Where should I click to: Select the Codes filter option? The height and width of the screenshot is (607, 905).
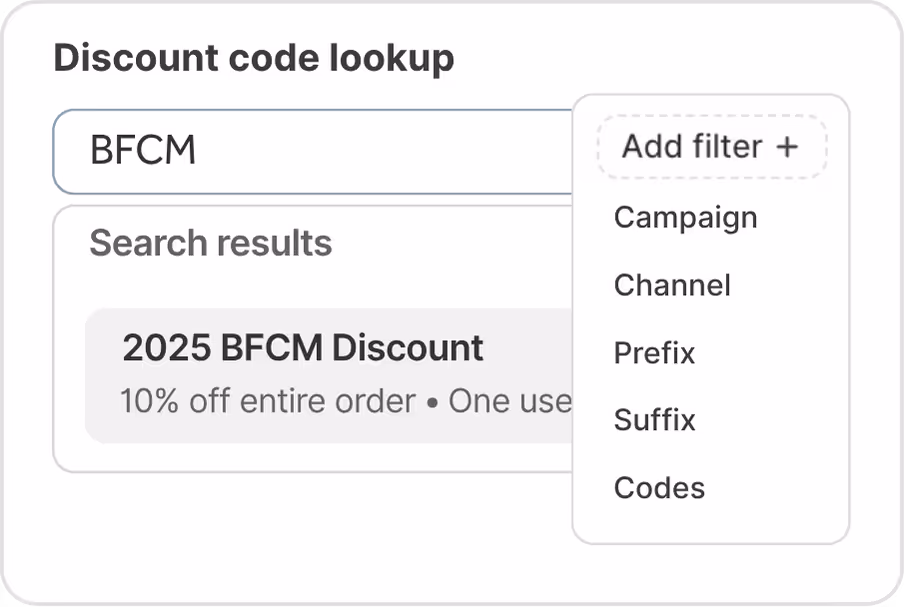coord(658,488)
